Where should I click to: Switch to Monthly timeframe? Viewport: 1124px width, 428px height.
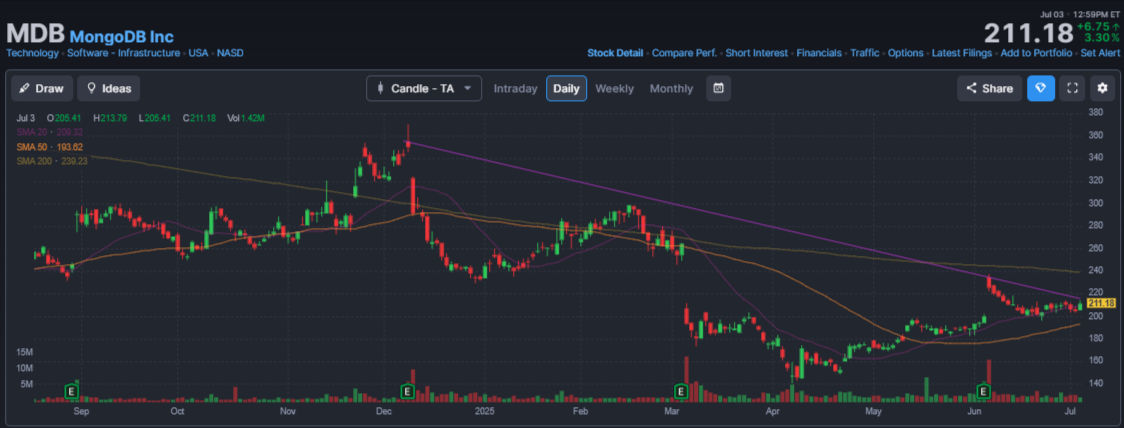pos(671,89)
